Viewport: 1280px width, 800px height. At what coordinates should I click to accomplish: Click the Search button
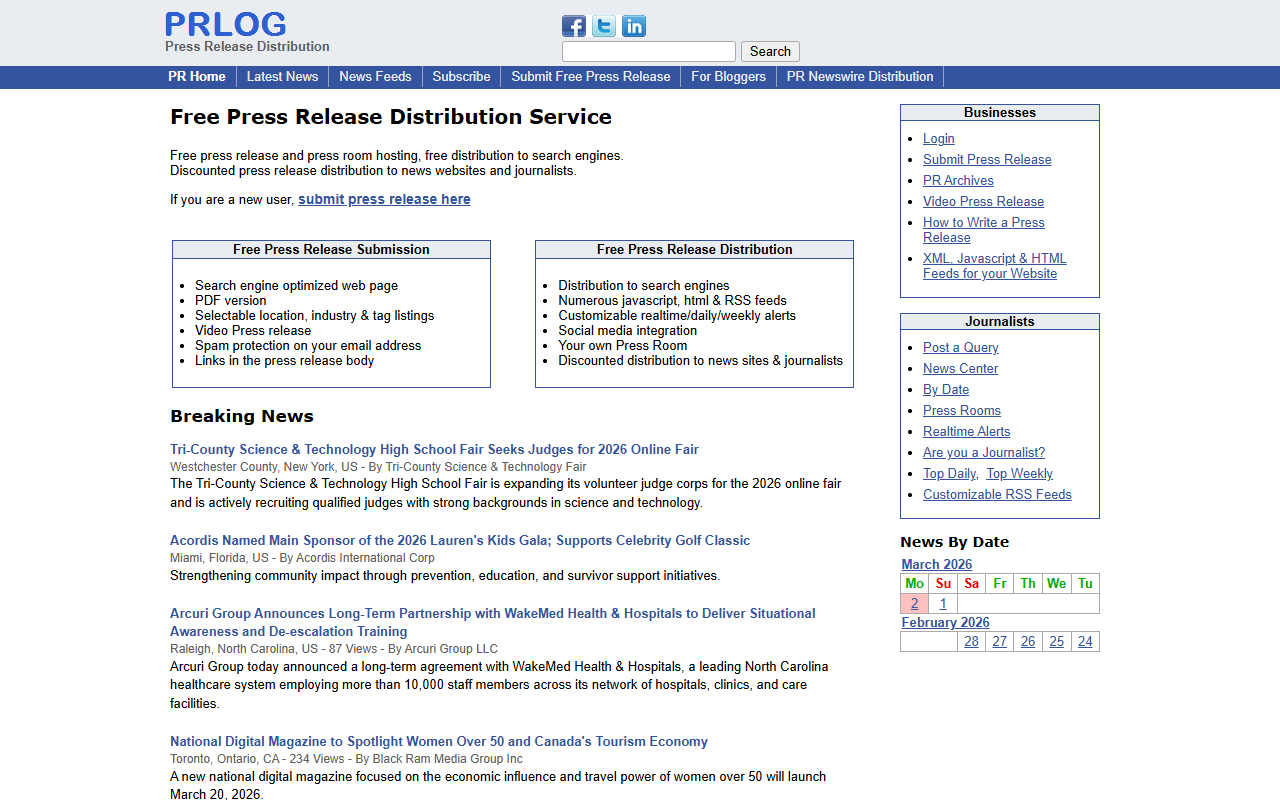770,51
